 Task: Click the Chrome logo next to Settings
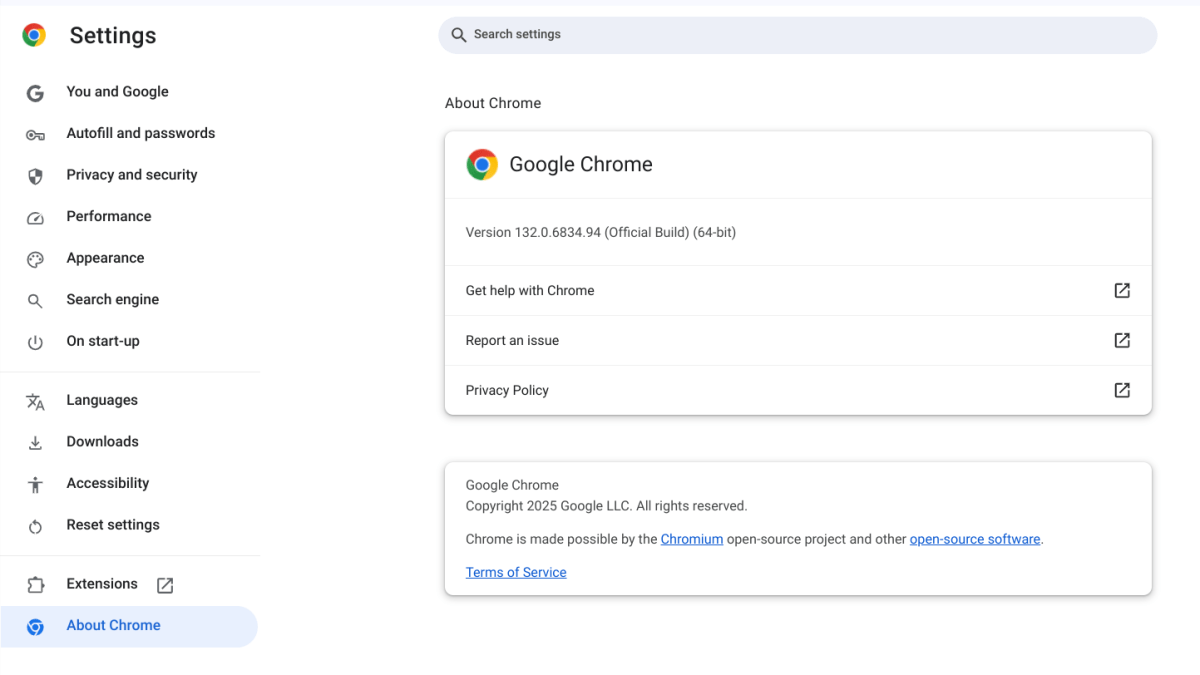pyautogui.click(x=32, y=34)
